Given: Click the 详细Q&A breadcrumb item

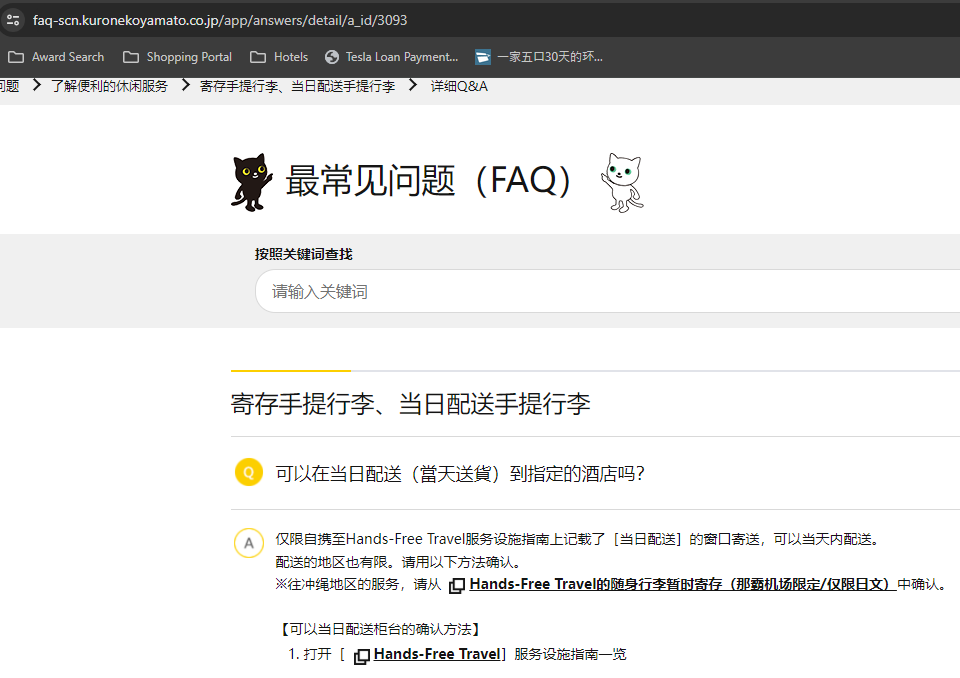Looking at the screenshot, I should 459,86.
